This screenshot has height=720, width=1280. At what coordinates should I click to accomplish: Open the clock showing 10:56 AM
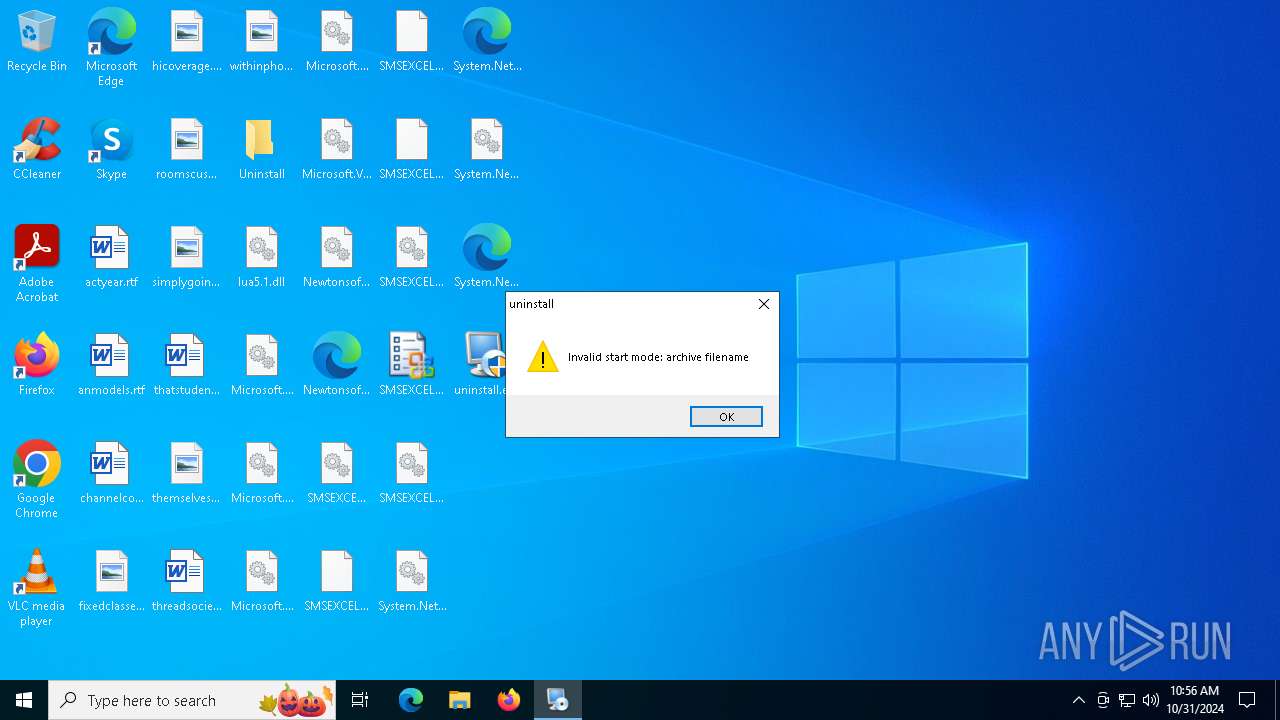point(1195,700)
